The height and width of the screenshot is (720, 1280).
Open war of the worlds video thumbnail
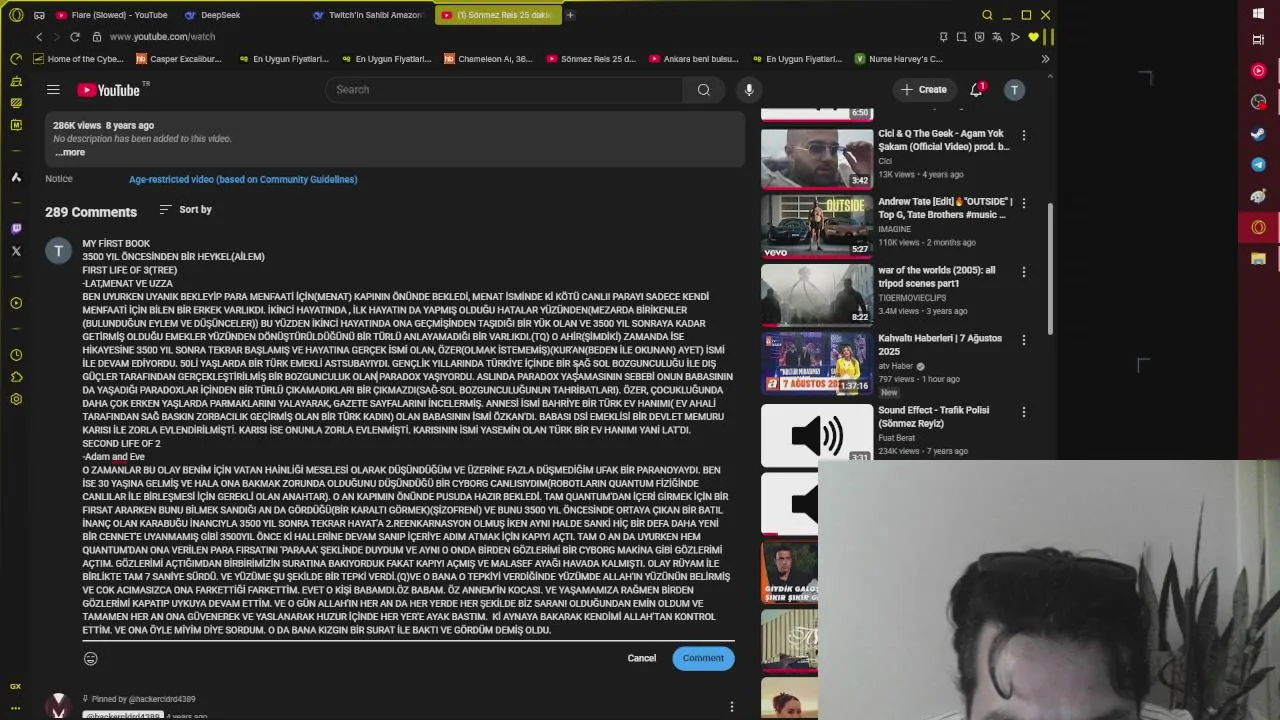coord(817,294)
